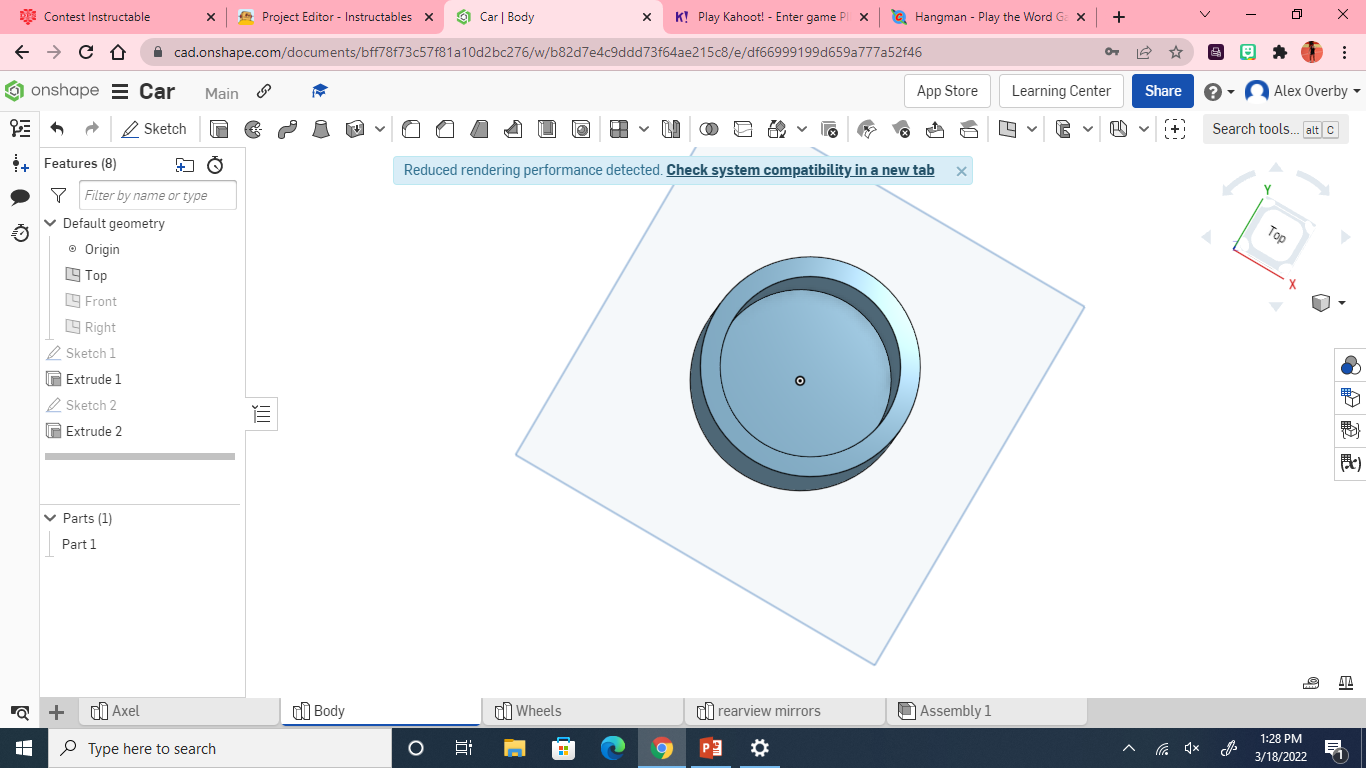Select the Hole tool
The height and width of the screenshot is (768, 1366).
(581, 129)
